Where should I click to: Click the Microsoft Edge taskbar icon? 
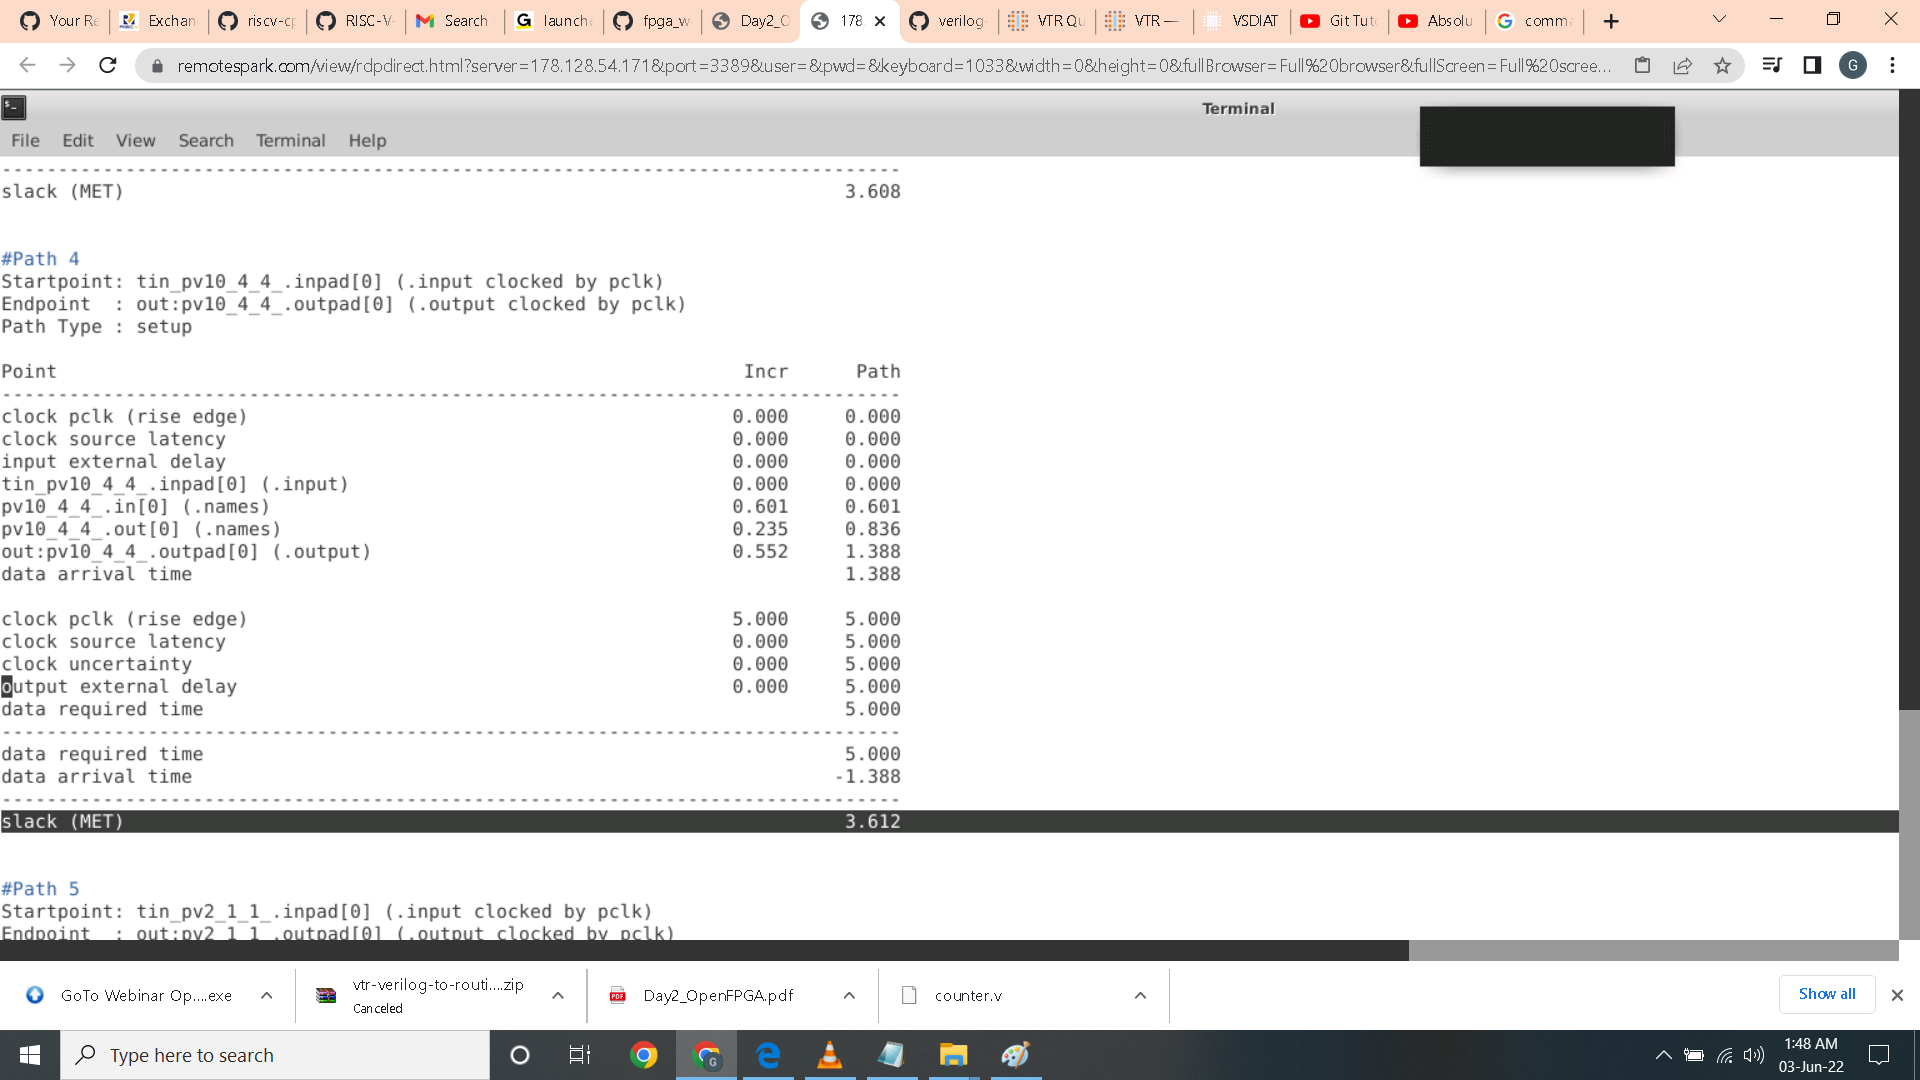point(768,1055)
